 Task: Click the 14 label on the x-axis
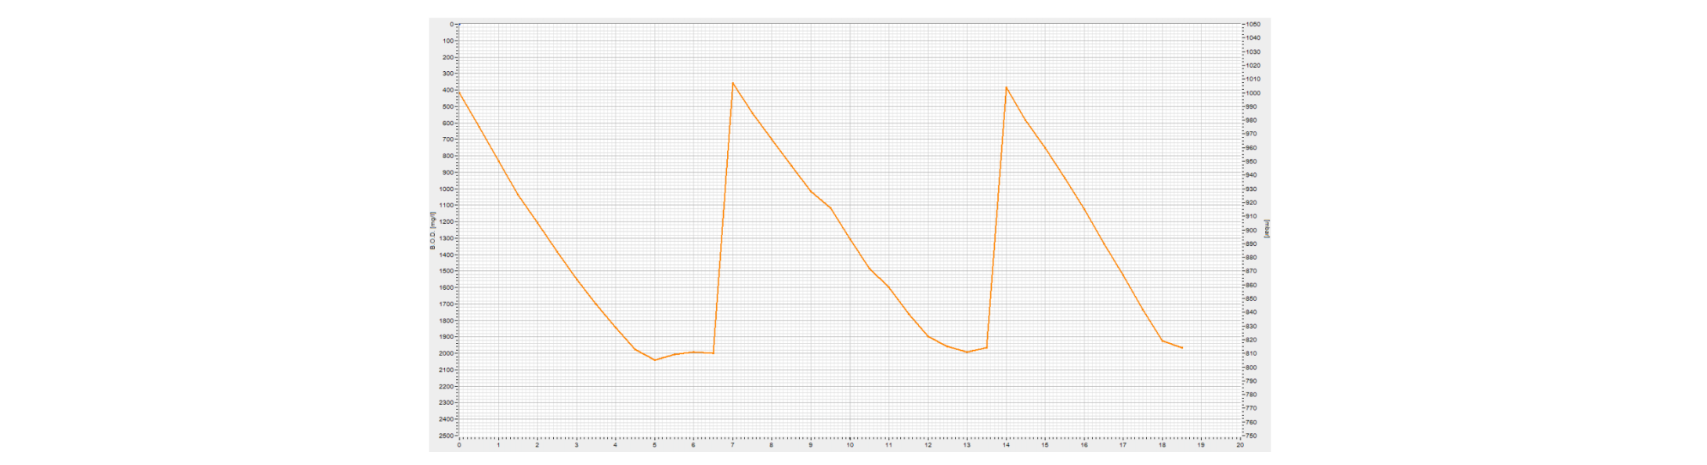(x=1006, y=445)
